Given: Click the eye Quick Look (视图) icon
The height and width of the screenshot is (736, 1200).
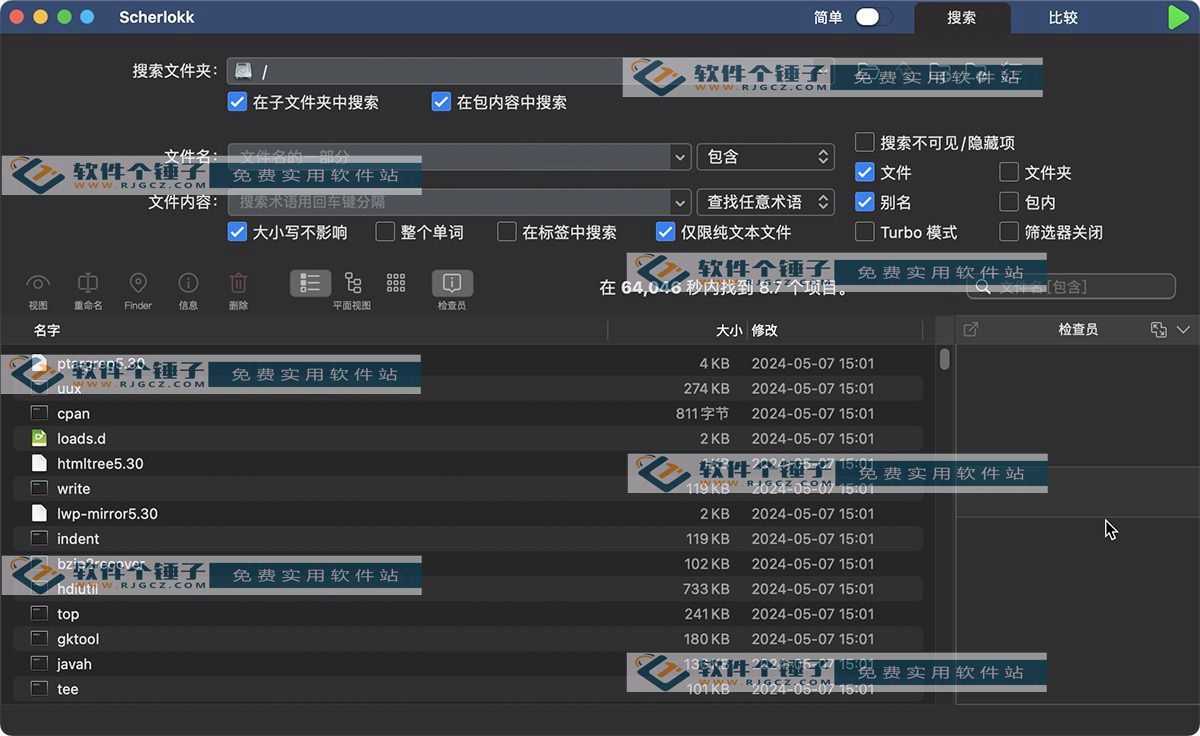Looking at the screenshot, I should click(x=38, y=283).
